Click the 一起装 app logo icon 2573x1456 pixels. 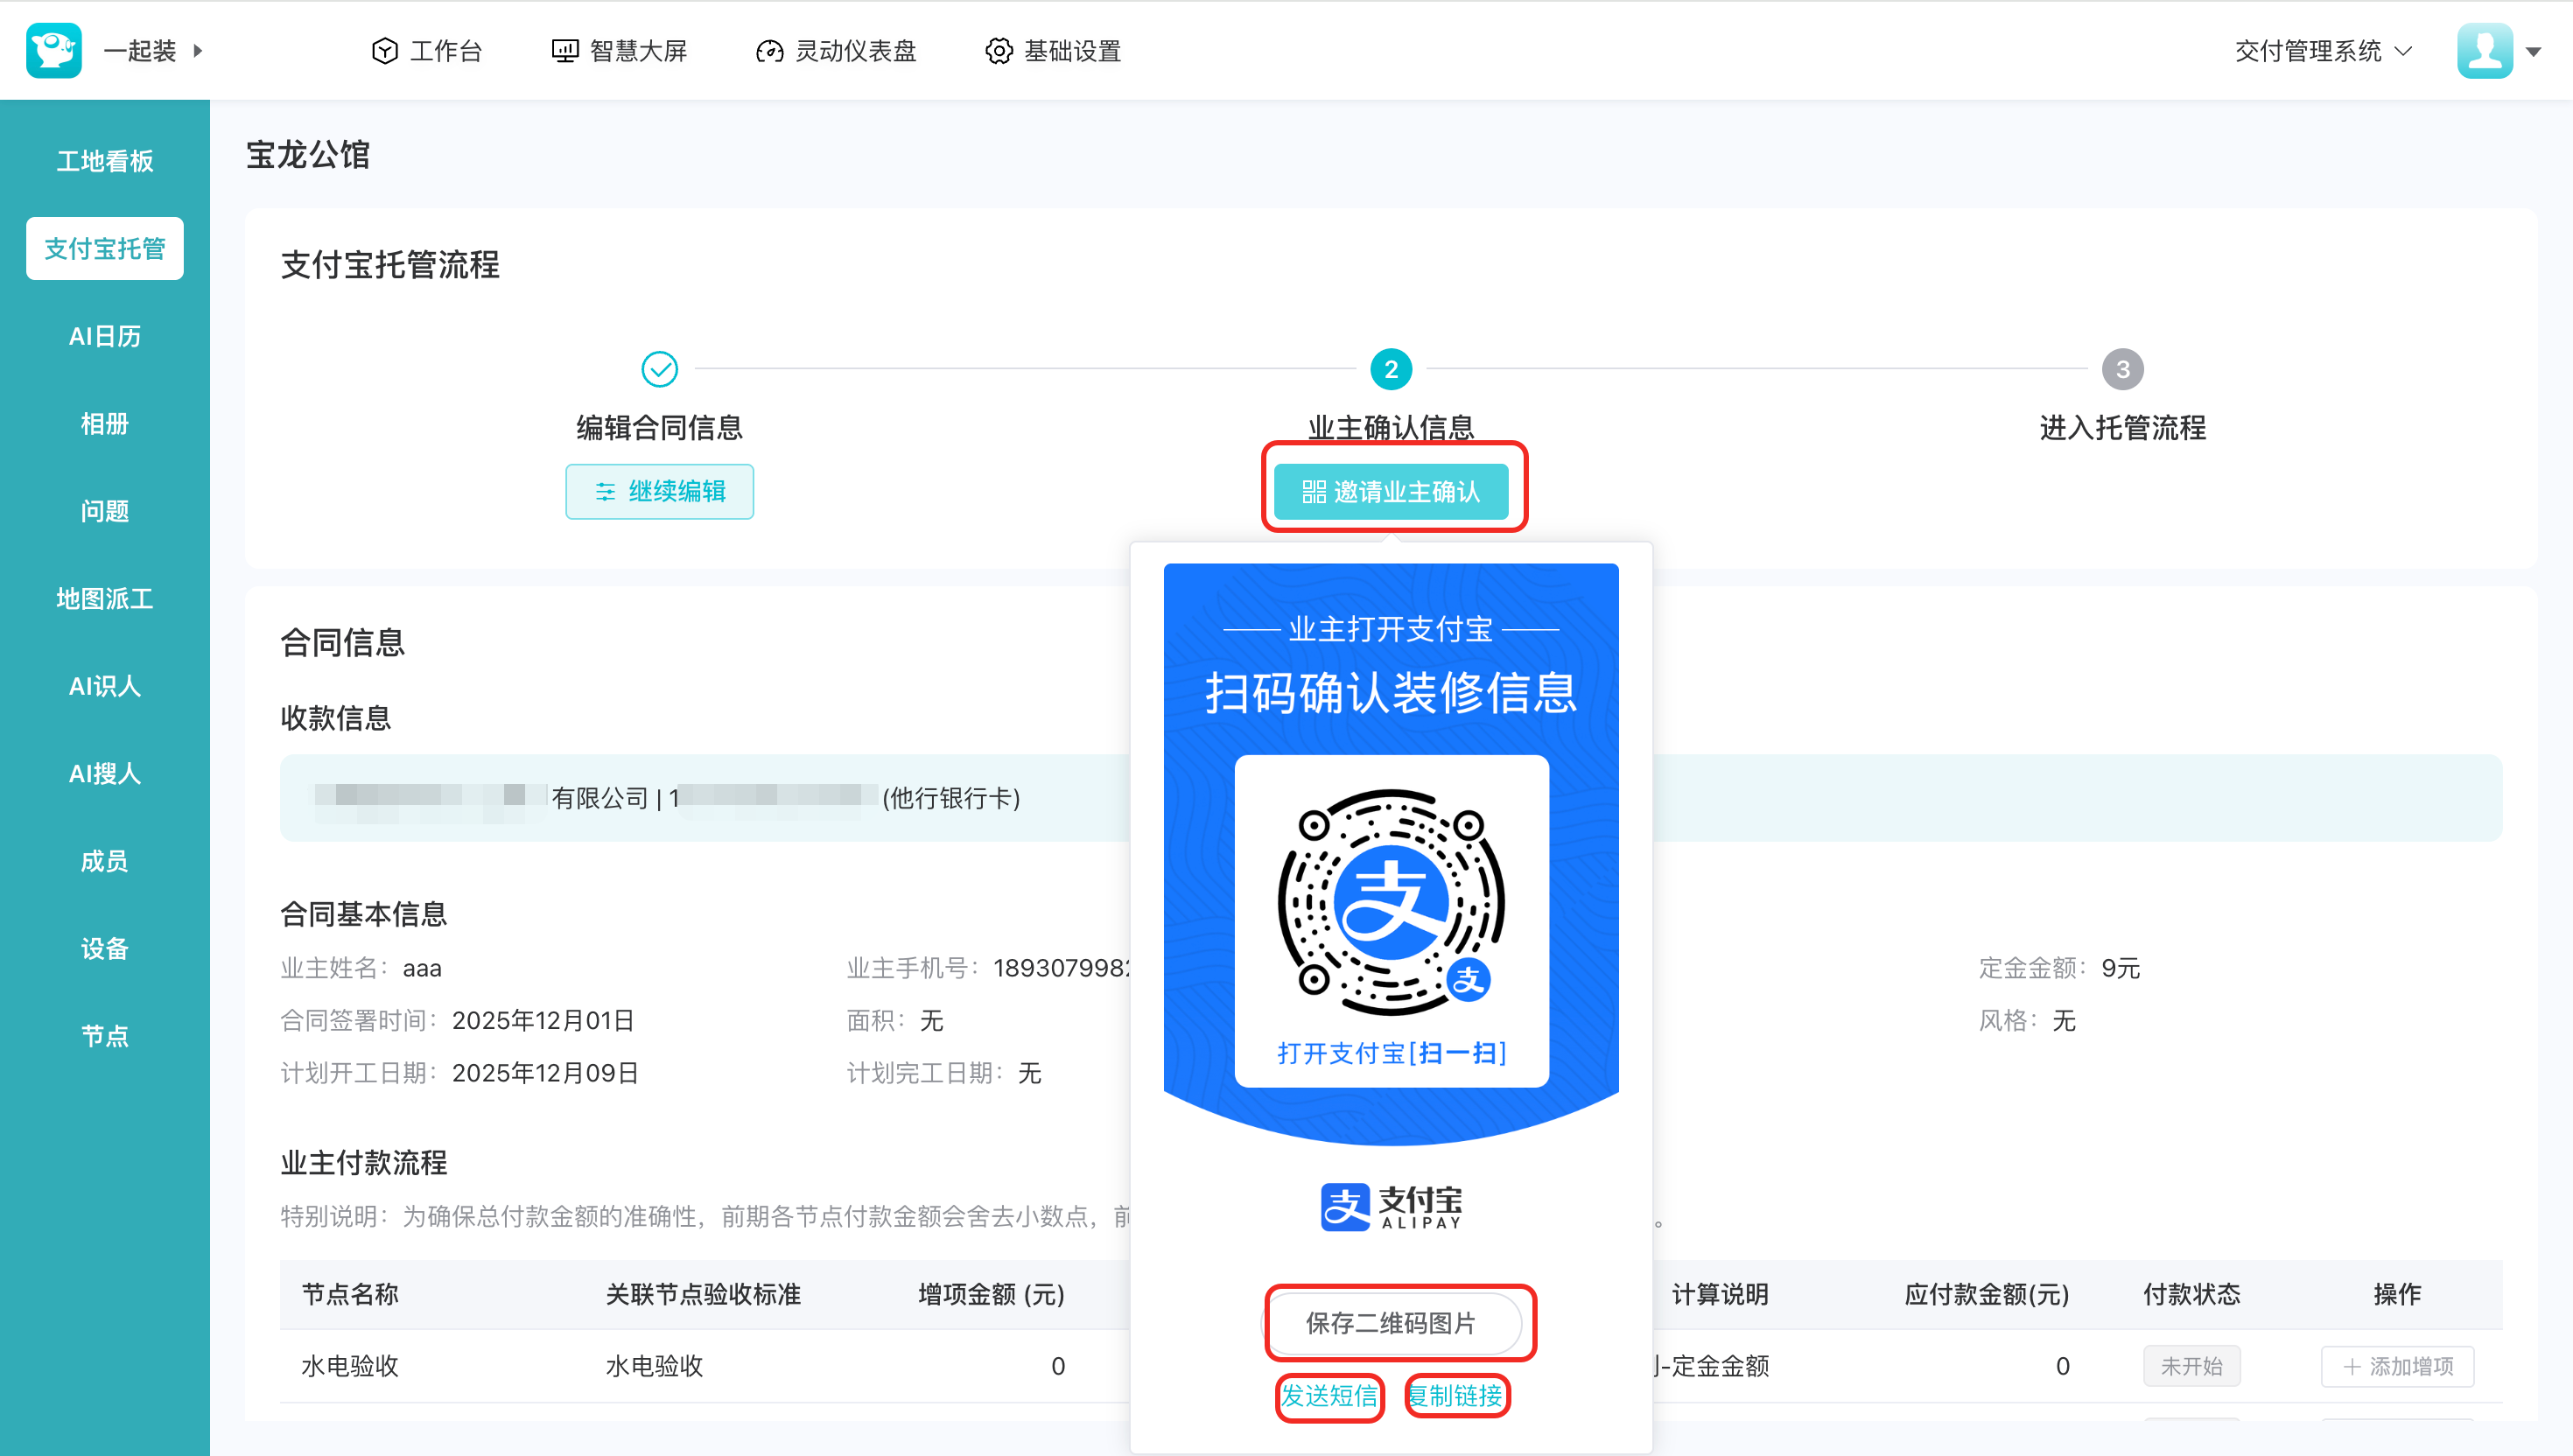coord(54,50)
